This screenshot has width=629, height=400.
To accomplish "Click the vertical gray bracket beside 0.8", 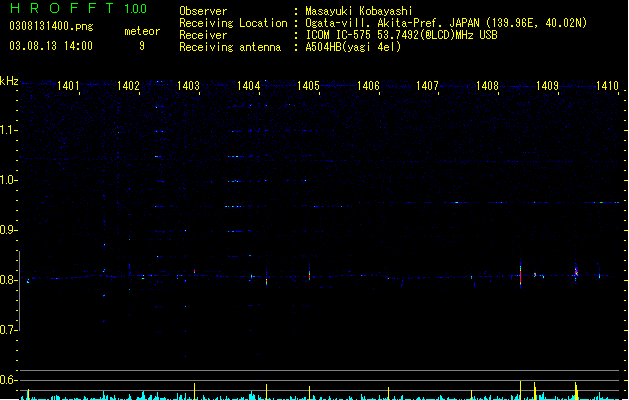I will (x=19, y=290).
